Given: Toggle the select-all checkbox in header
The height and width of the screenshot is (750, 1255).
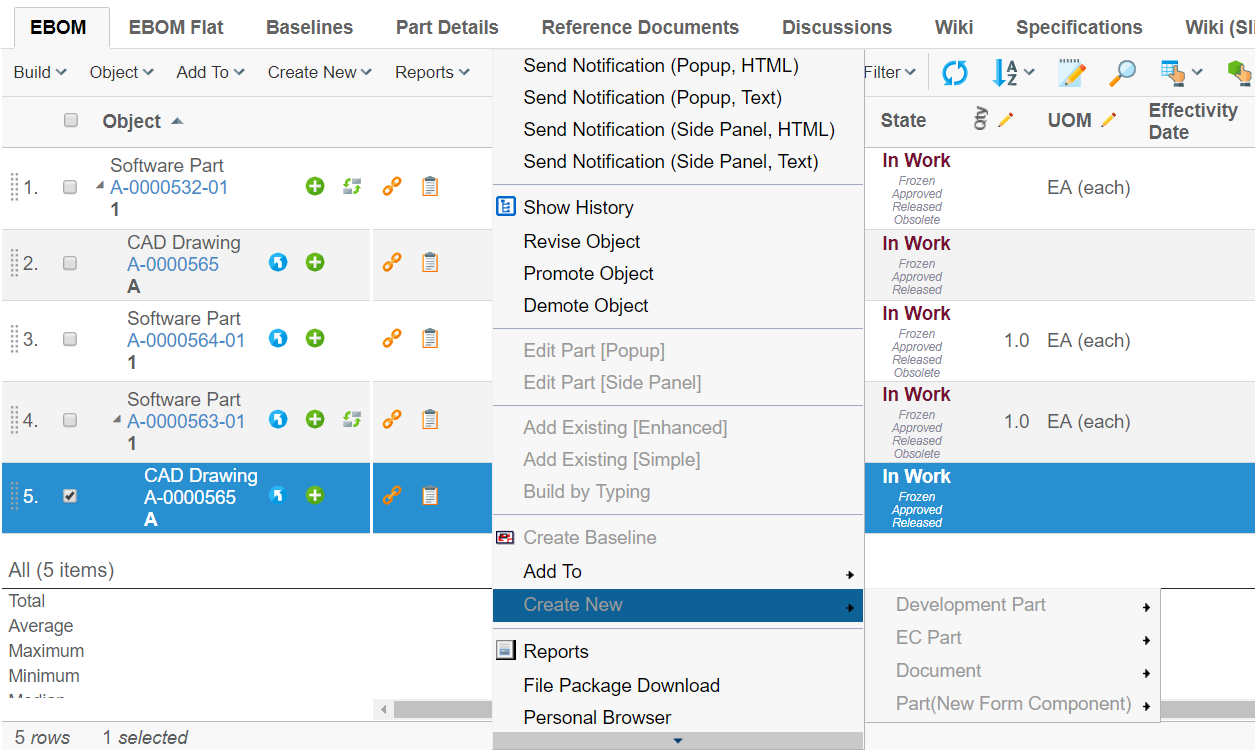Looking at the screenshot, I should (x=71, y=121).
